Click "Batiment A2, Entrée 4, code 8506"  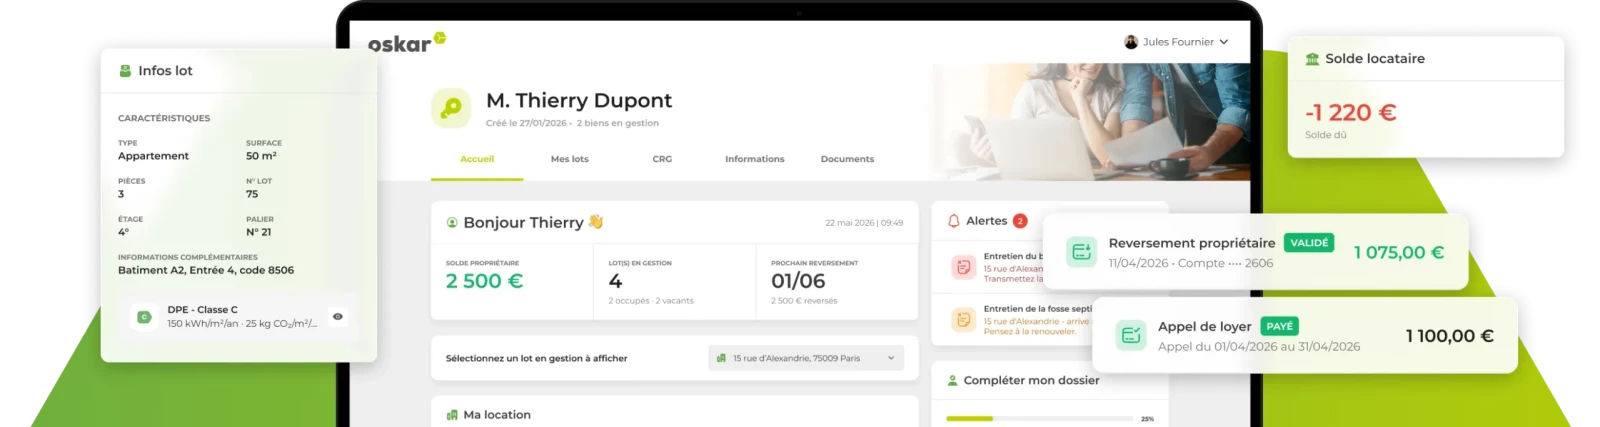click(x=206, y=270)
